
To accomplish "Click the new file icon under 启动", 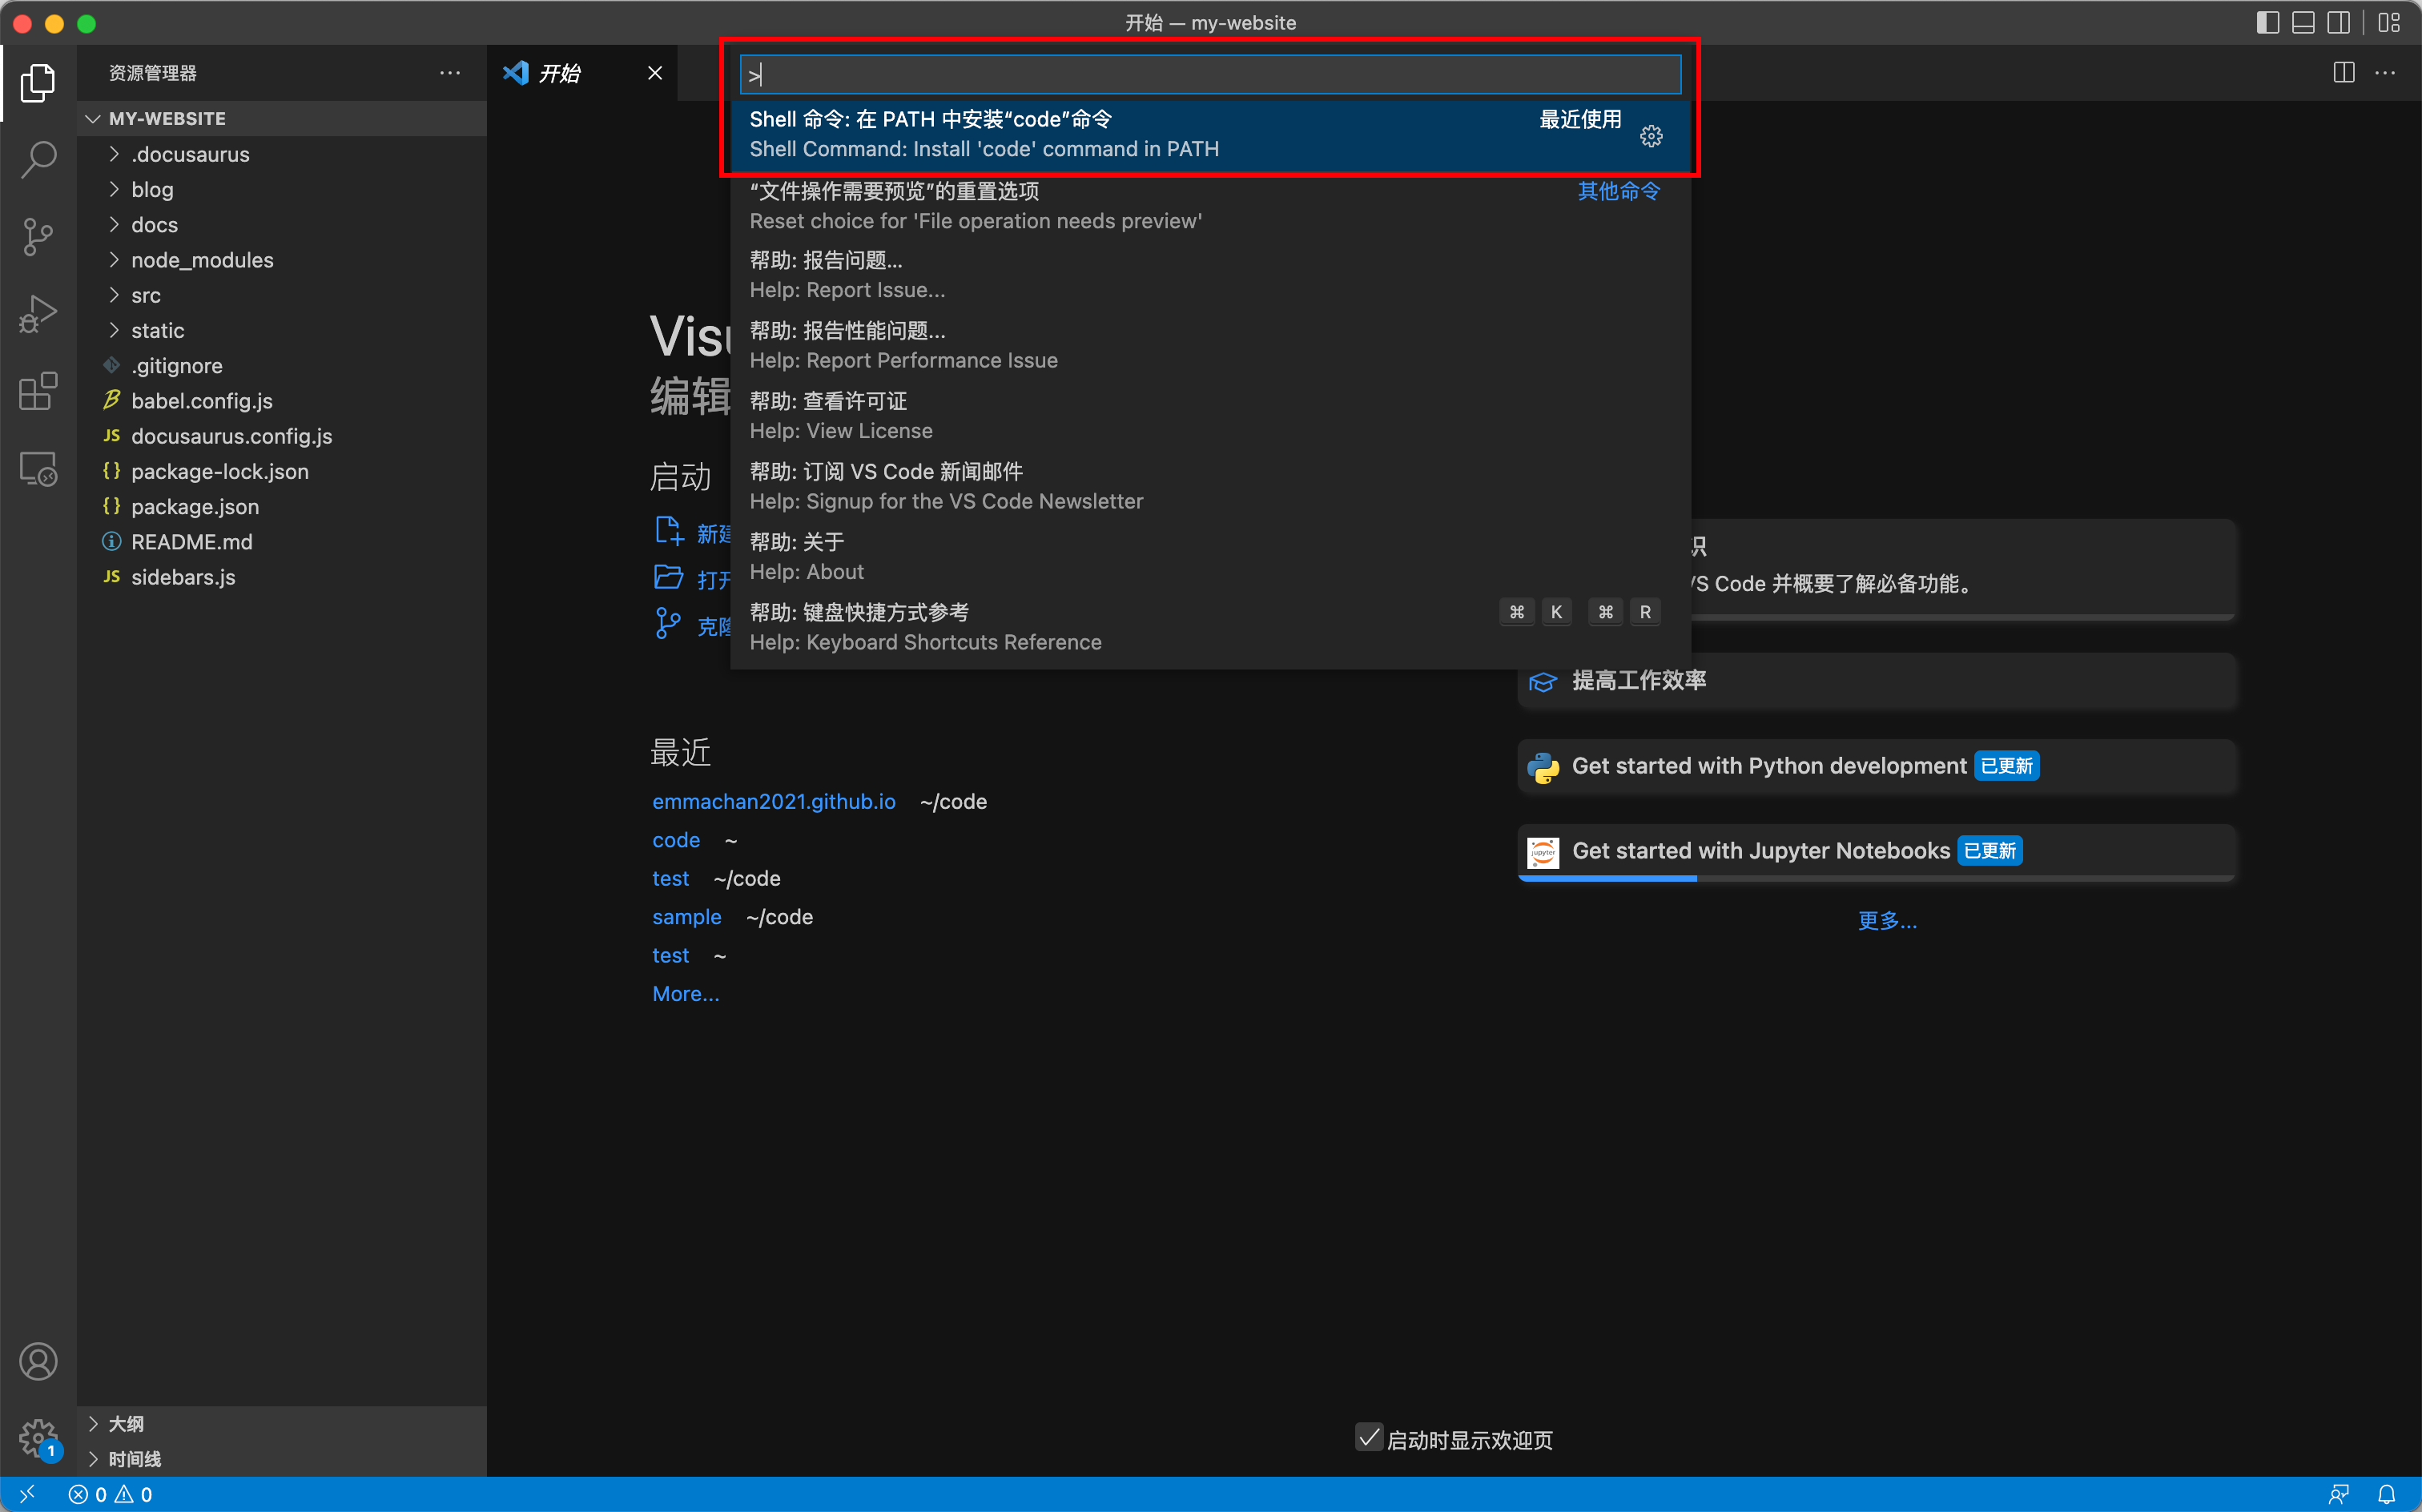I will [668, 531].
